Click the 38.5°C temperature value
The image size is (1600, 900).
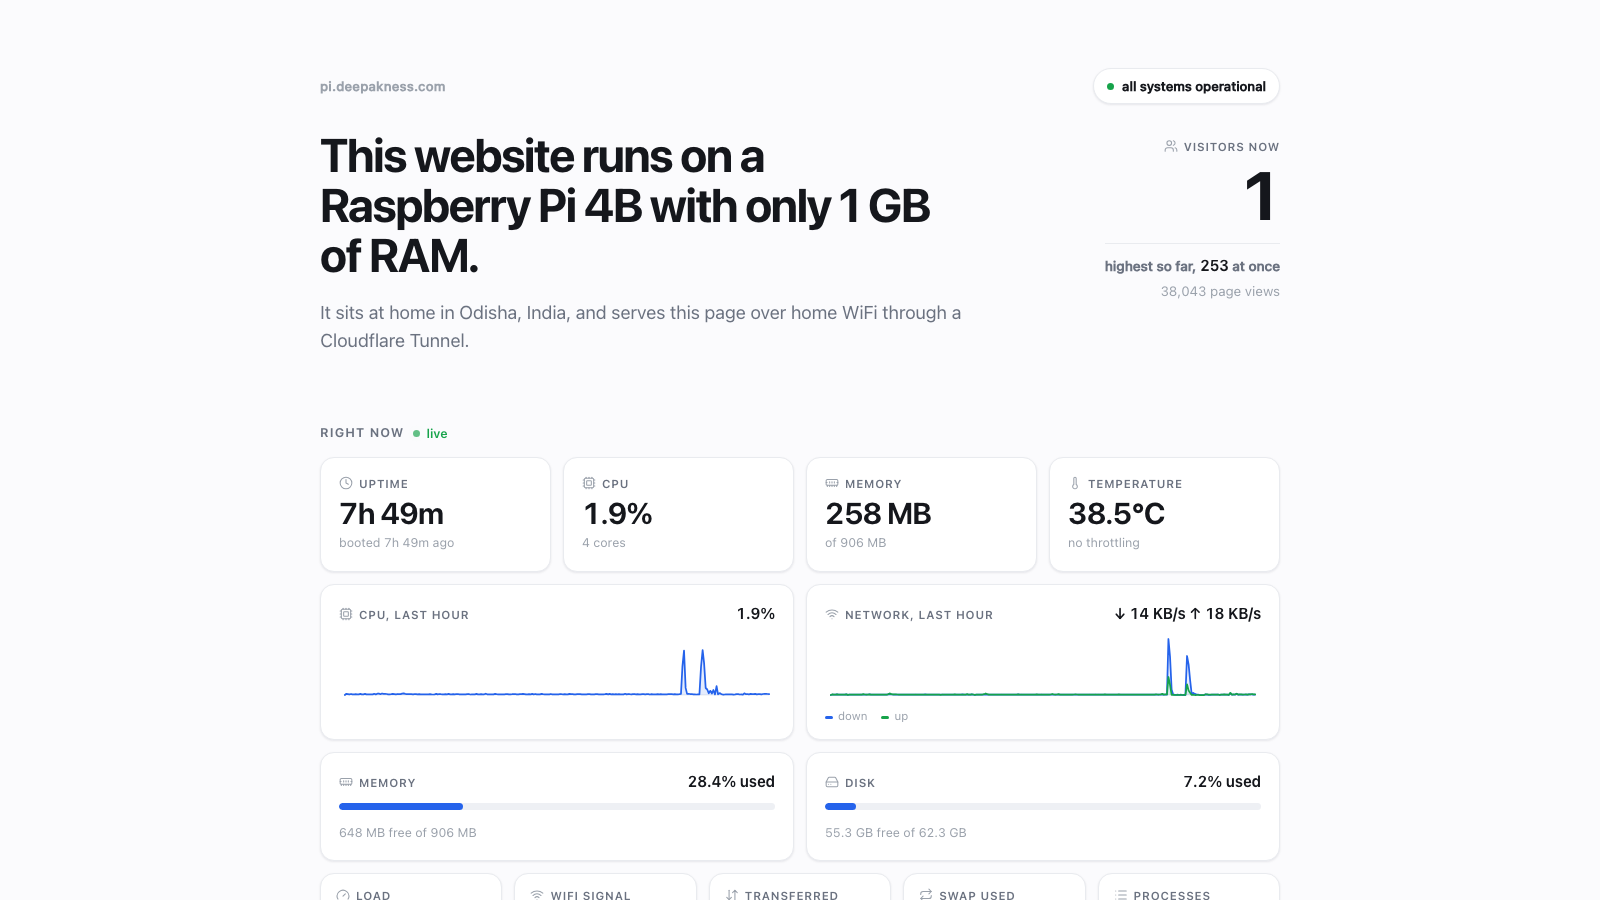click(1117, 514)
